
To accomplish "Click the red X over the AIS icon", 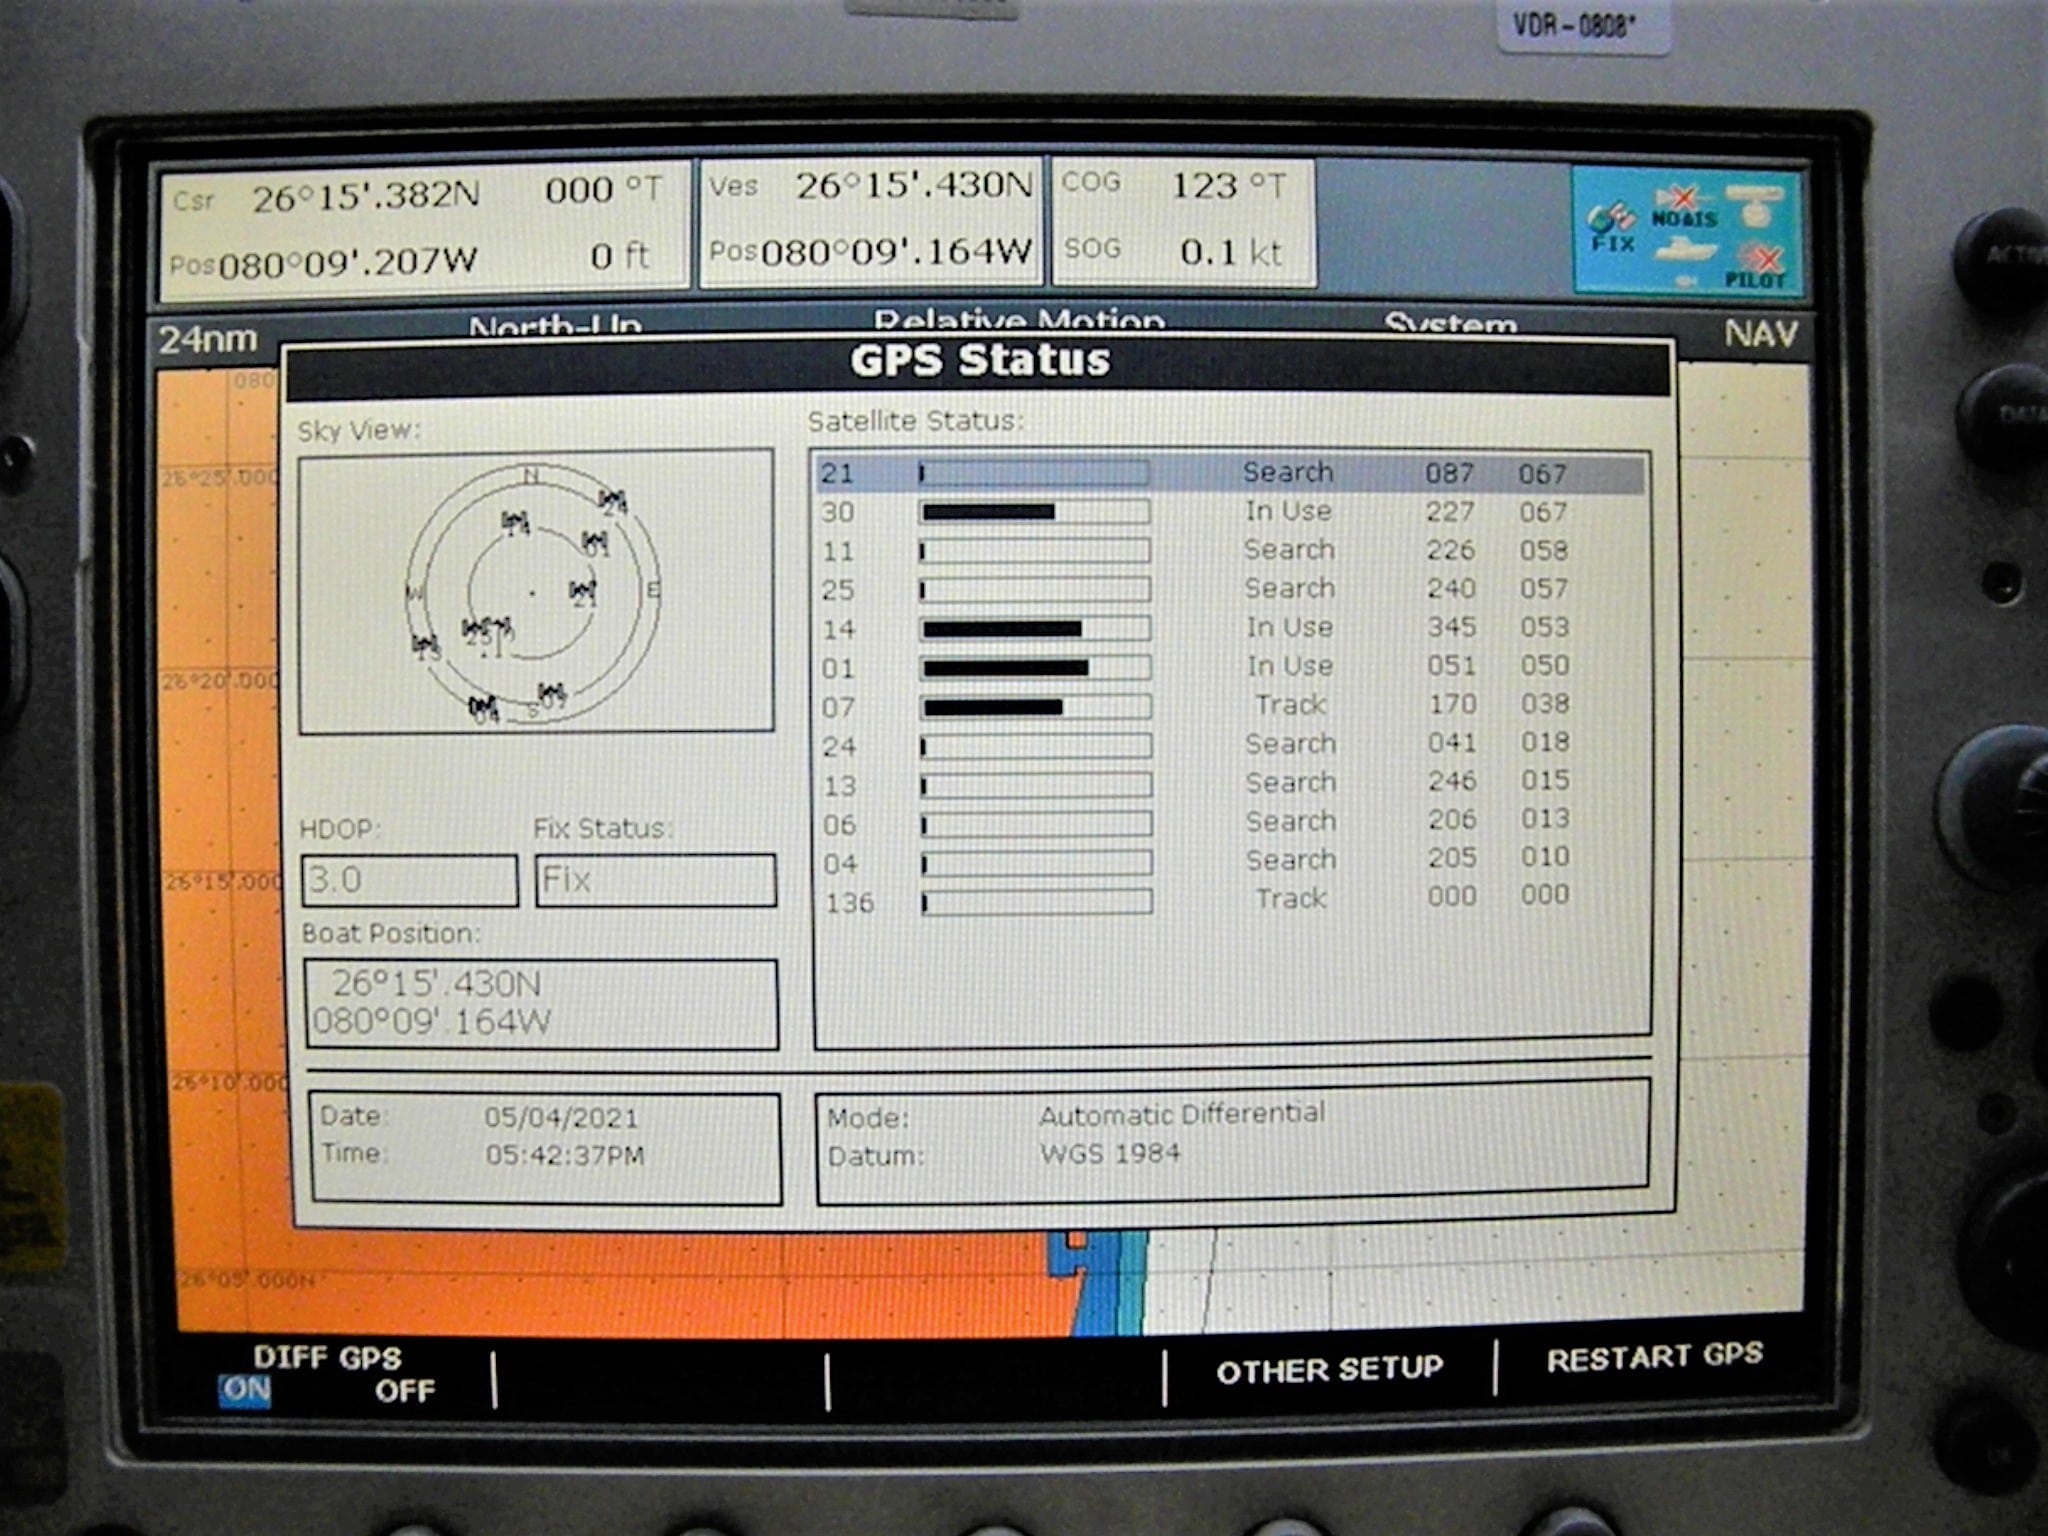I will click(x=1683, y=198).
